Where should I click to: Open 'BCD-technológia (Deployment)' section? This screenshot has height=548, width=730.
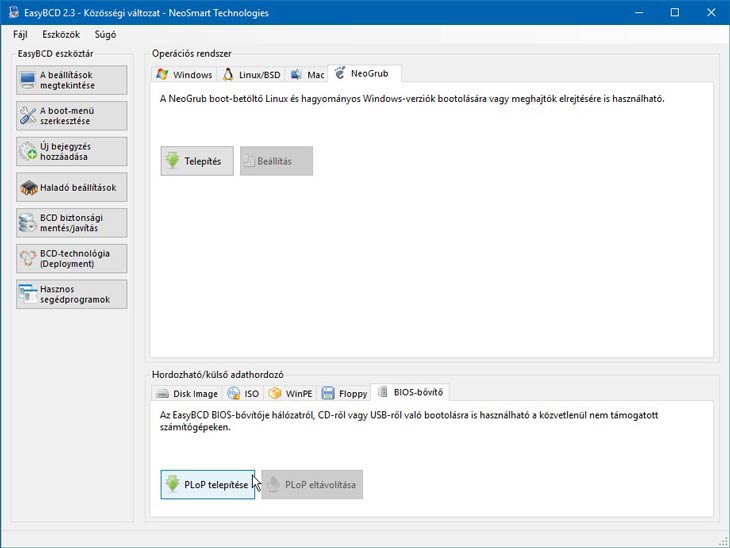tap(72, 258)
